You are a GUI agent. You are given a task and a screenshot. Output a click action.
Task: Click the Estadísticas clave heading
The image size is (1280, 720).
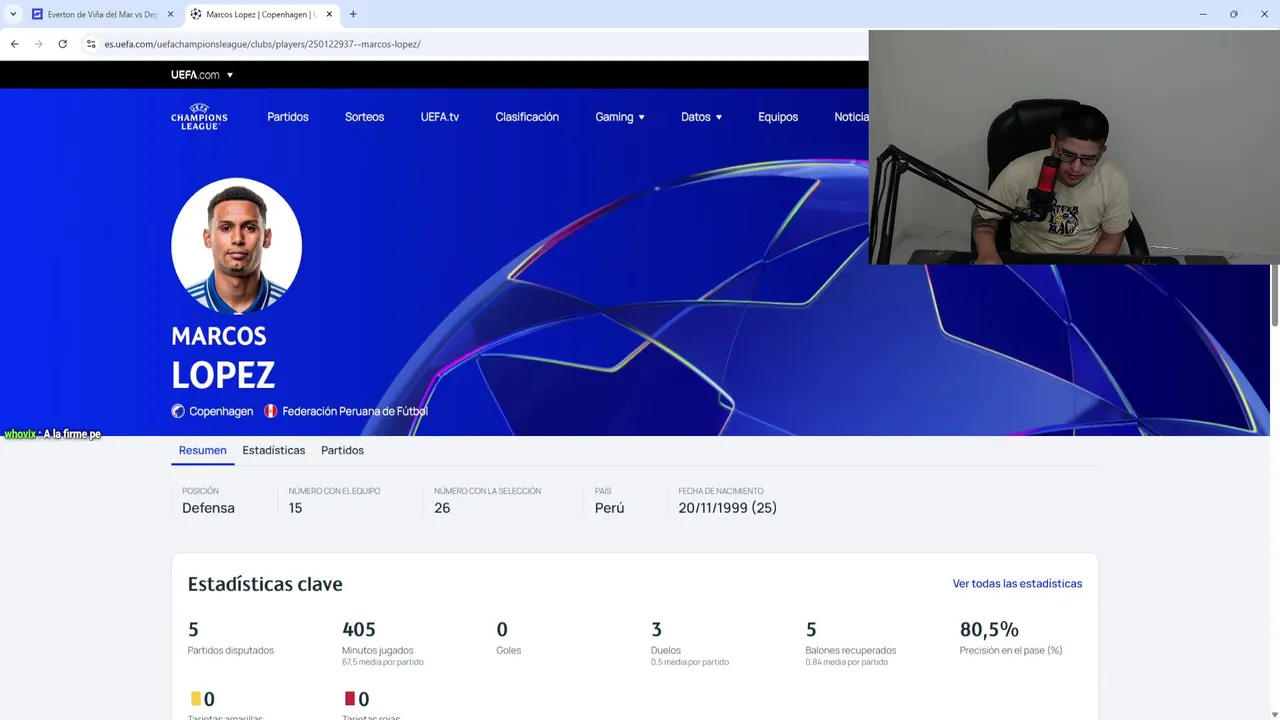click(265, 584)
